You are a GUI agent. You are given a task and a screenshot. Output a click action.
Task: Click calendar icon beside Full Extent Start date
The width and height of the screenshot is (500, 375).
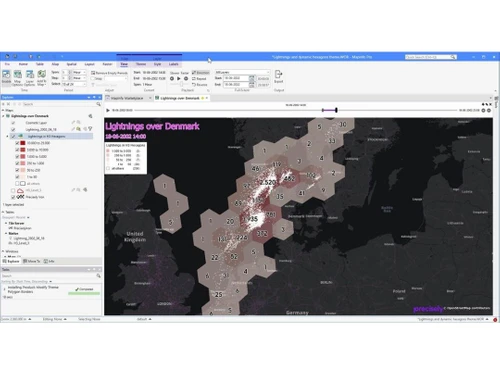pyautogui.click(x=252, y=78)
